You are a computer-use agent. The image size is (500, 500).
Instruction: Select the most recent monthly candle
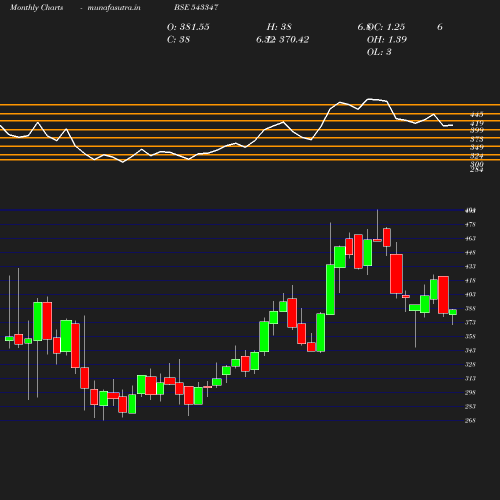[453, 312]
